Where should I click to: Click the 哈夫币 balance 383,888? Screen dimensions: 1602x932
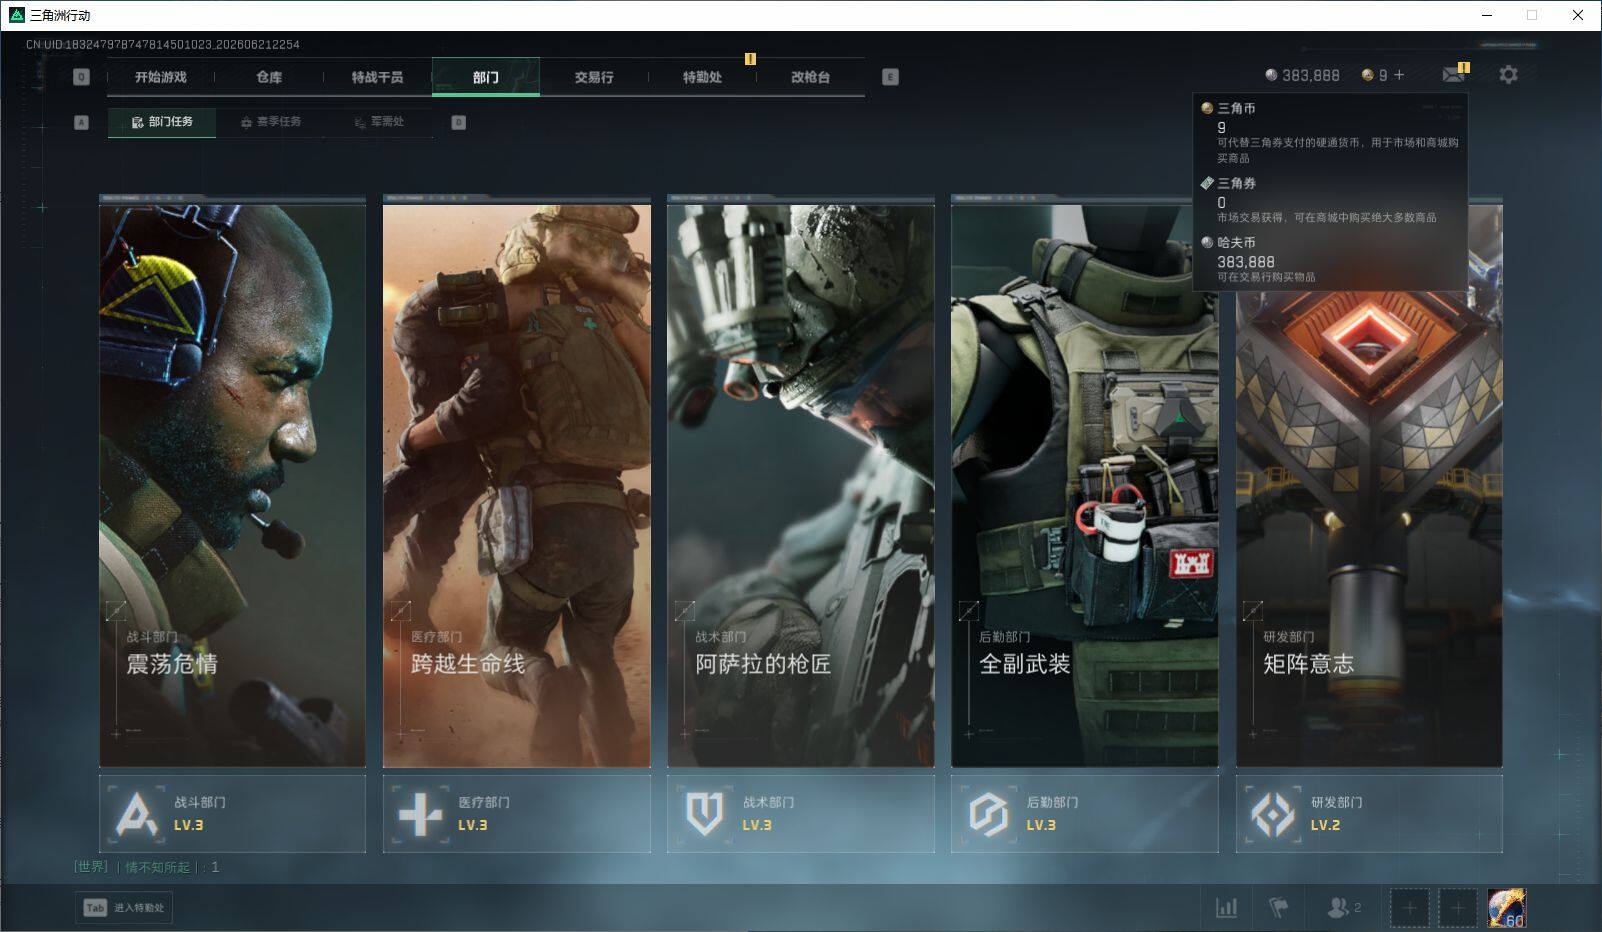pos(1302,75)
